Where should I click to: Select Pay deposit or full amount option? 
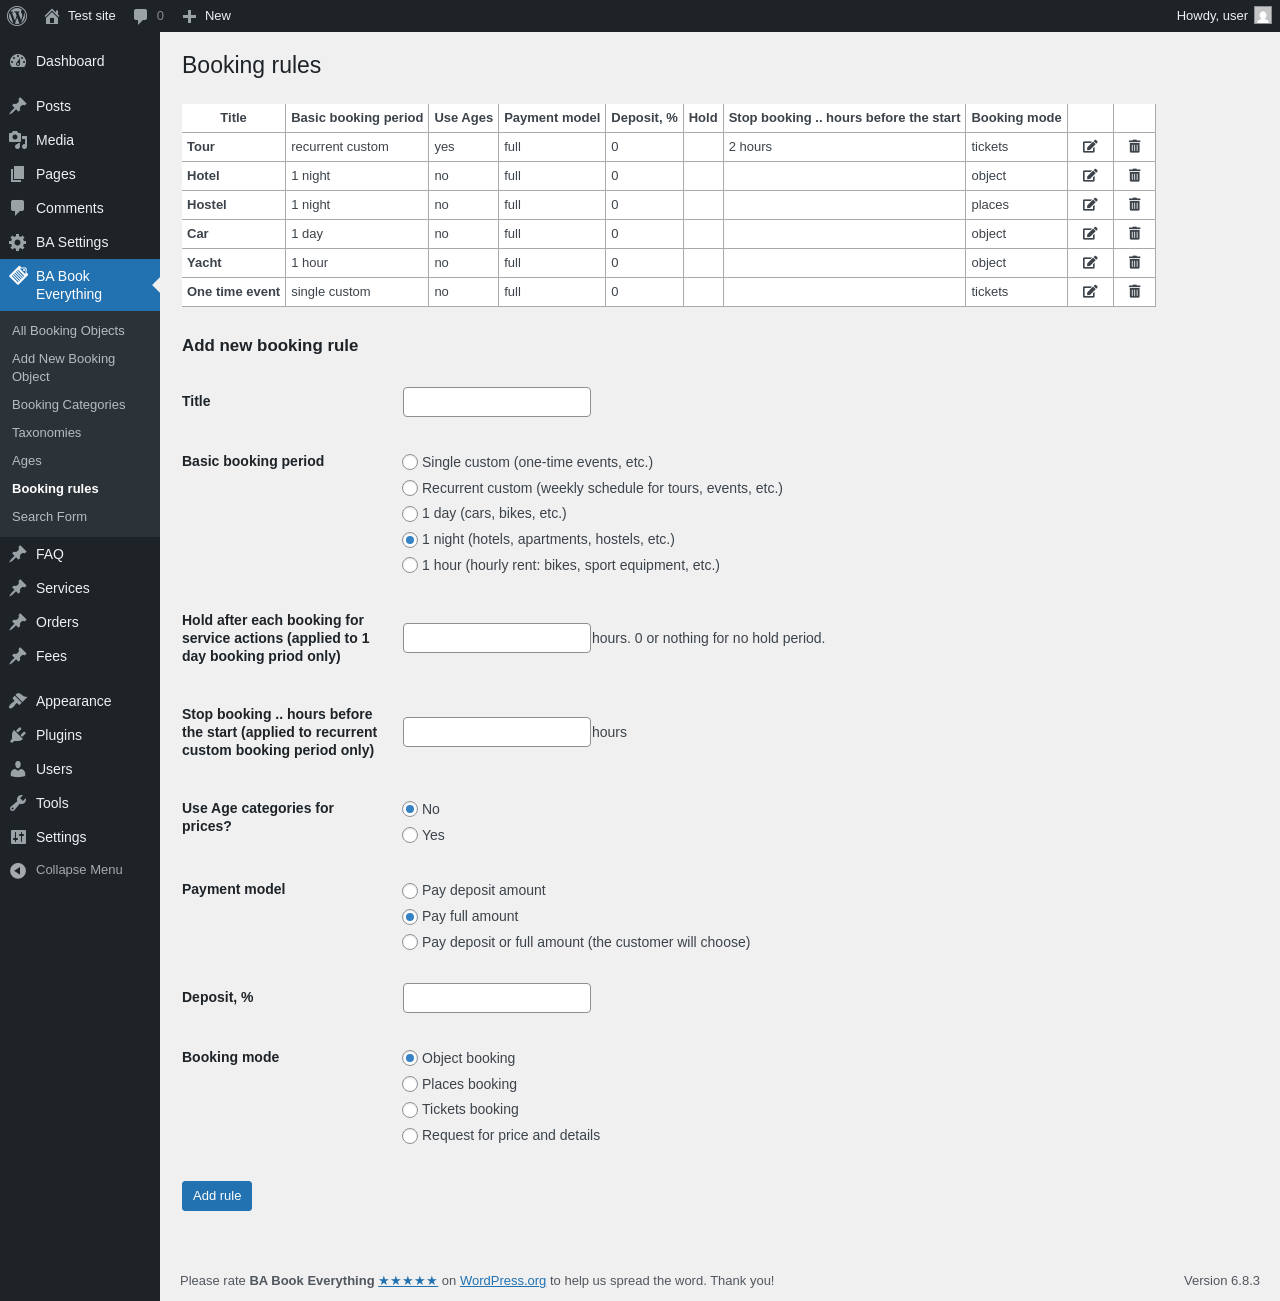pyautogui.click(x=410, y=942)
